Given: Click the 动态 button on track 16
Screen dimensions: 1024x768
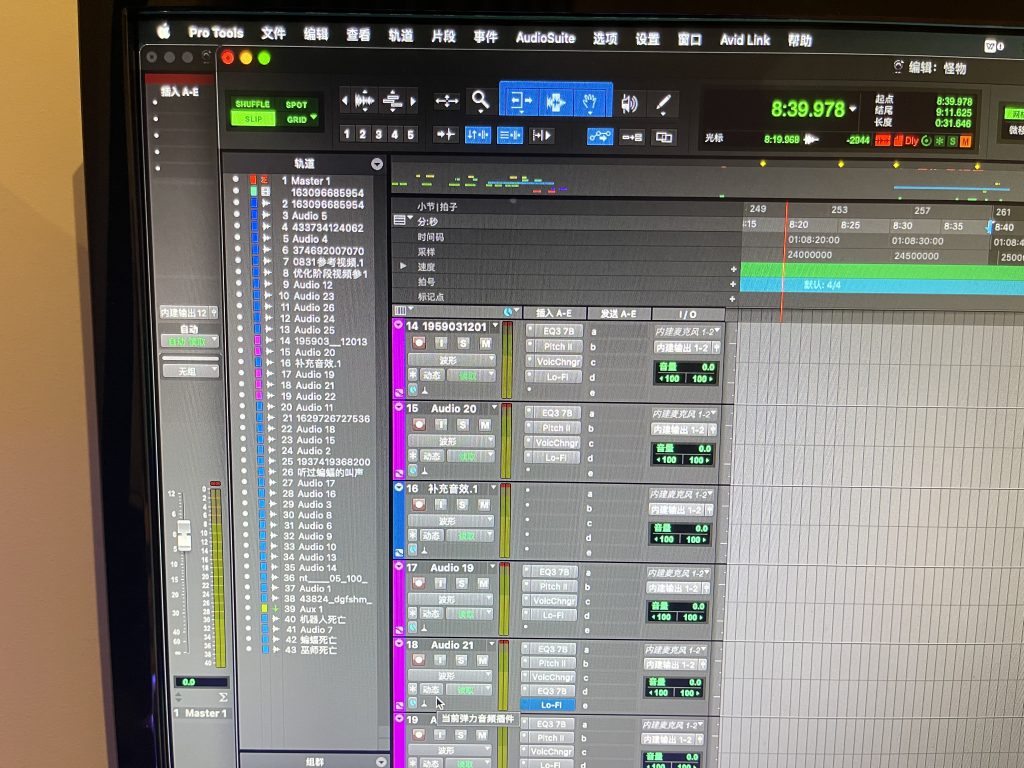Looking at the screenshot, I should pos(430,536).
